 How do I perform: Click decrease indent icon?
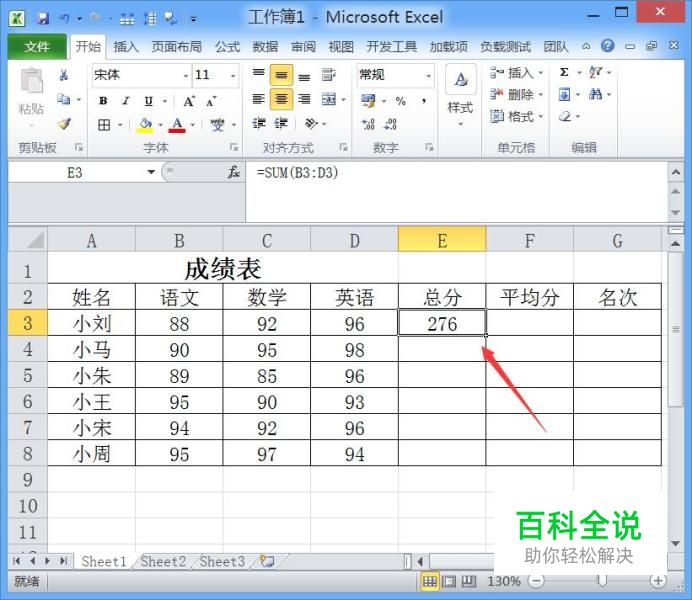(259, 123)
